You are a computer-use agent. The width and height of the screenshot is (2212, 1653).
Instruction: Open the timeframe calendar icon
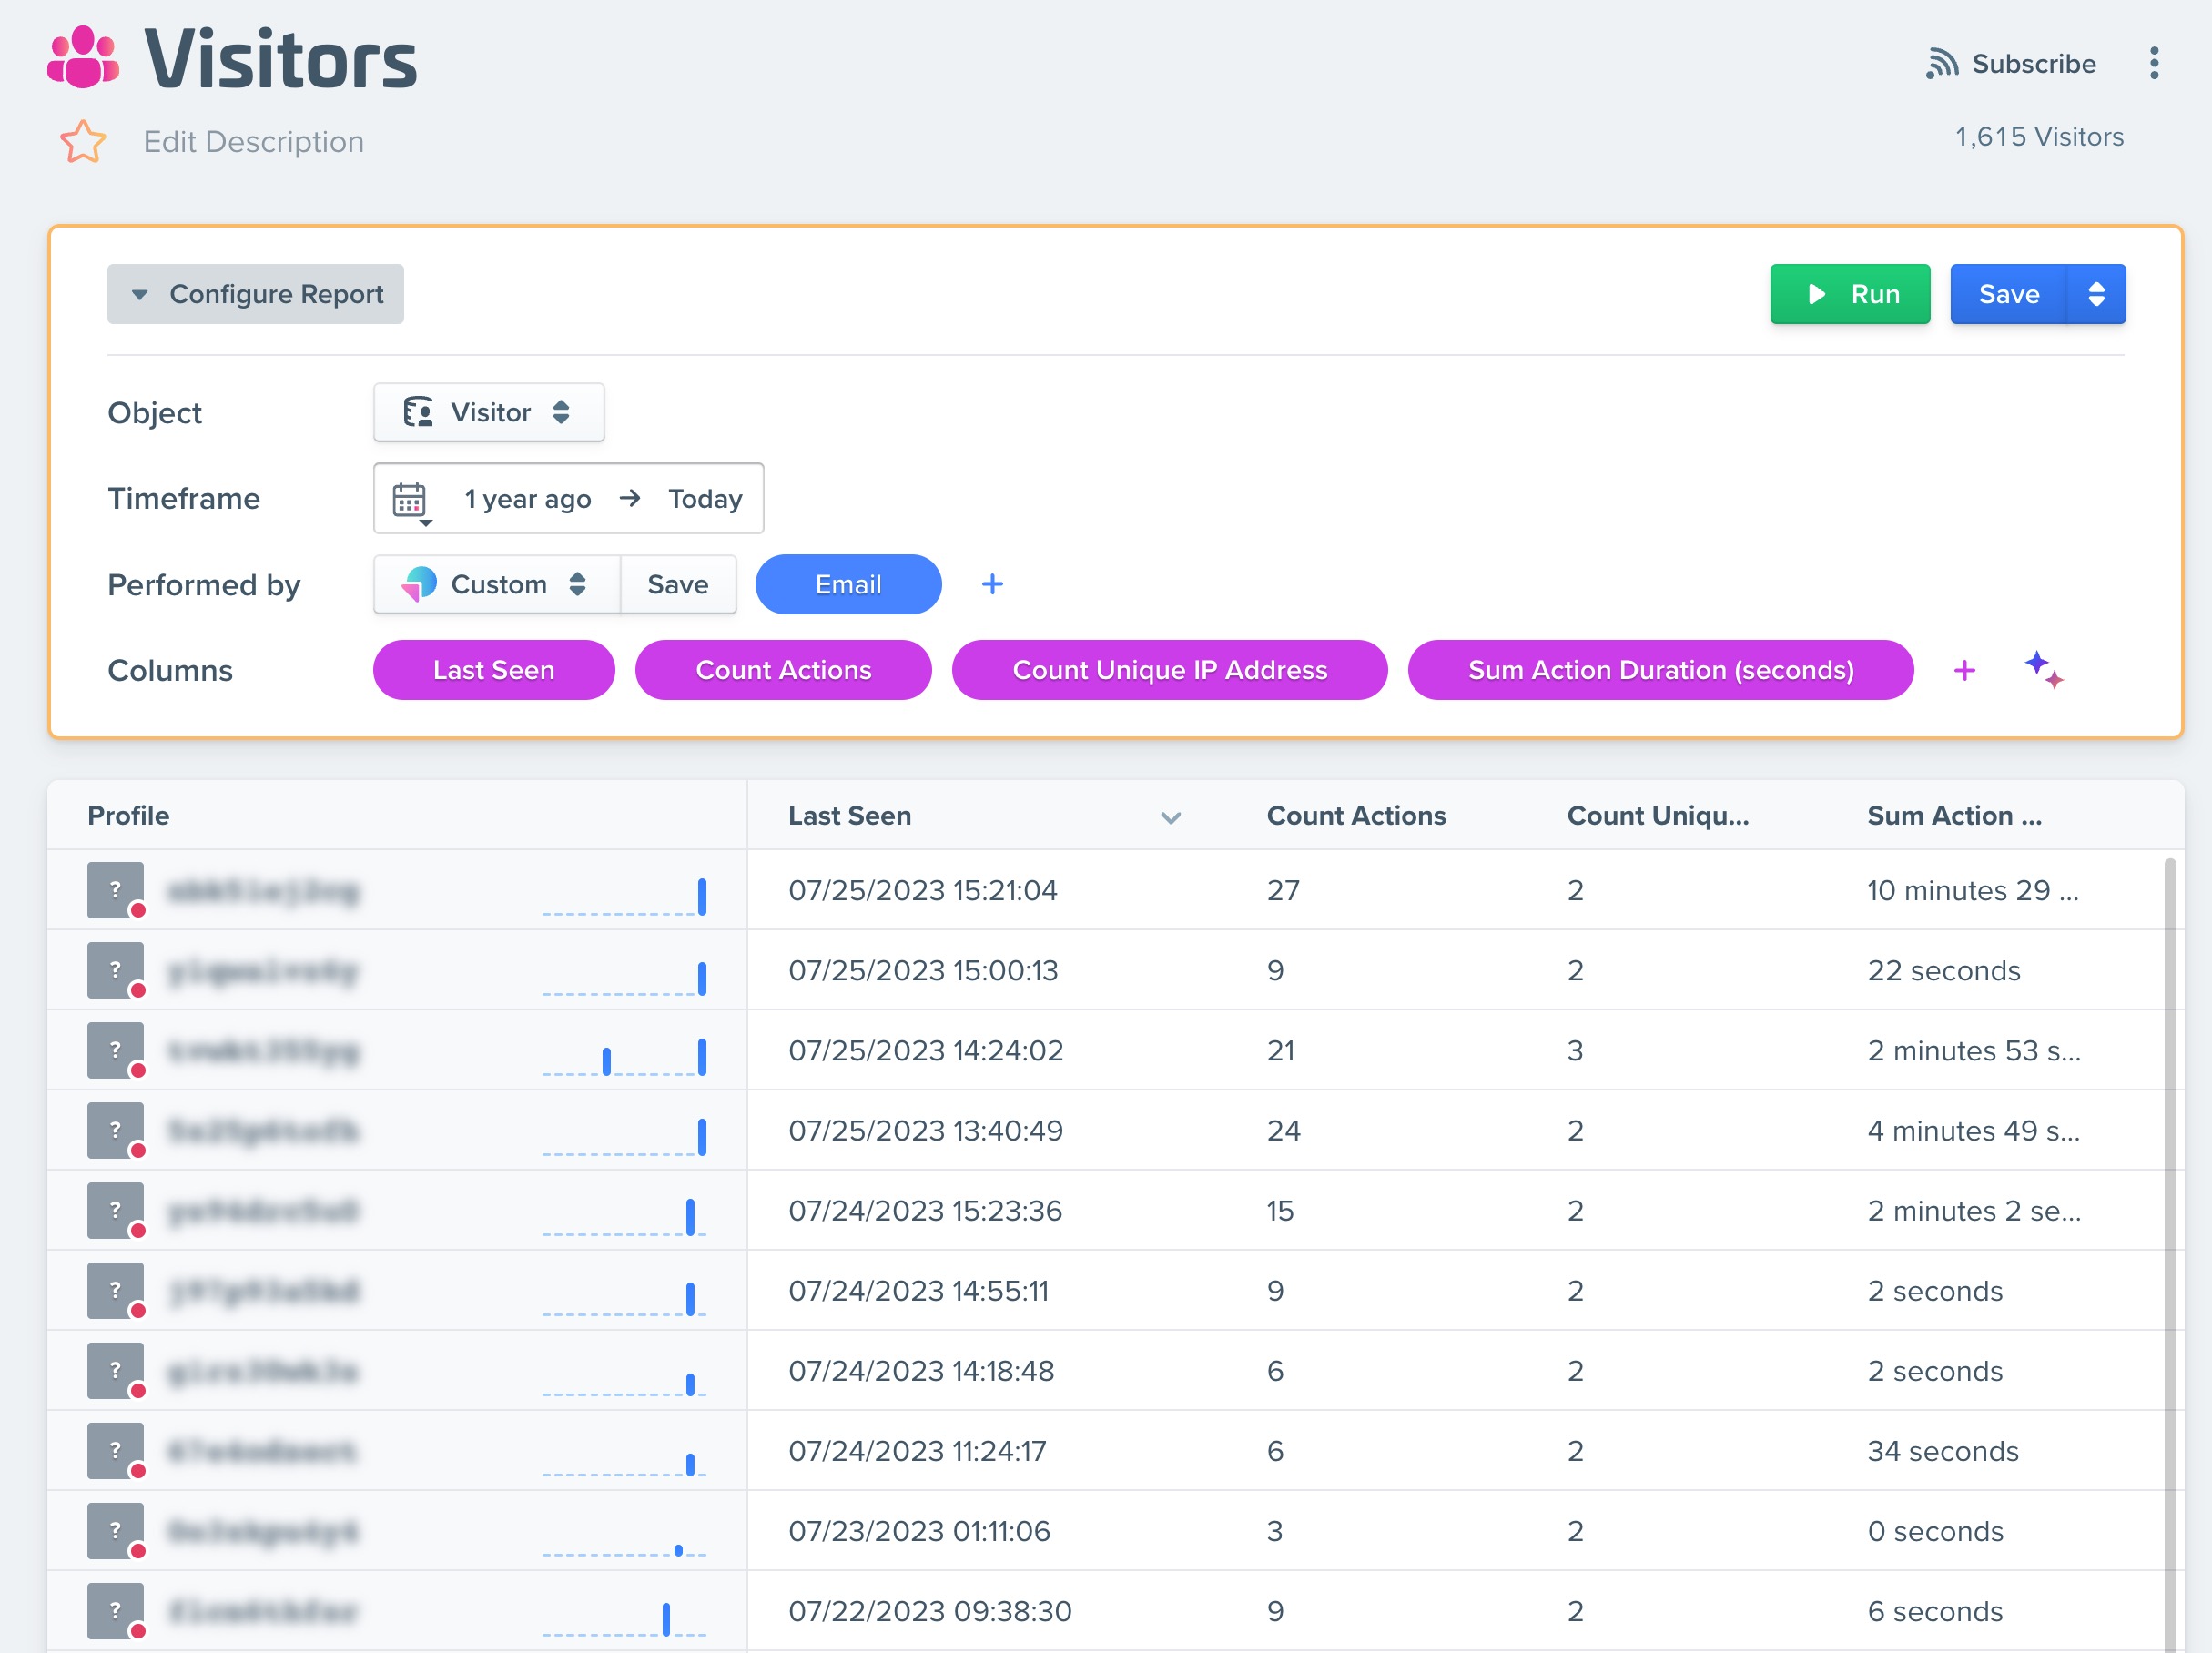409,498
